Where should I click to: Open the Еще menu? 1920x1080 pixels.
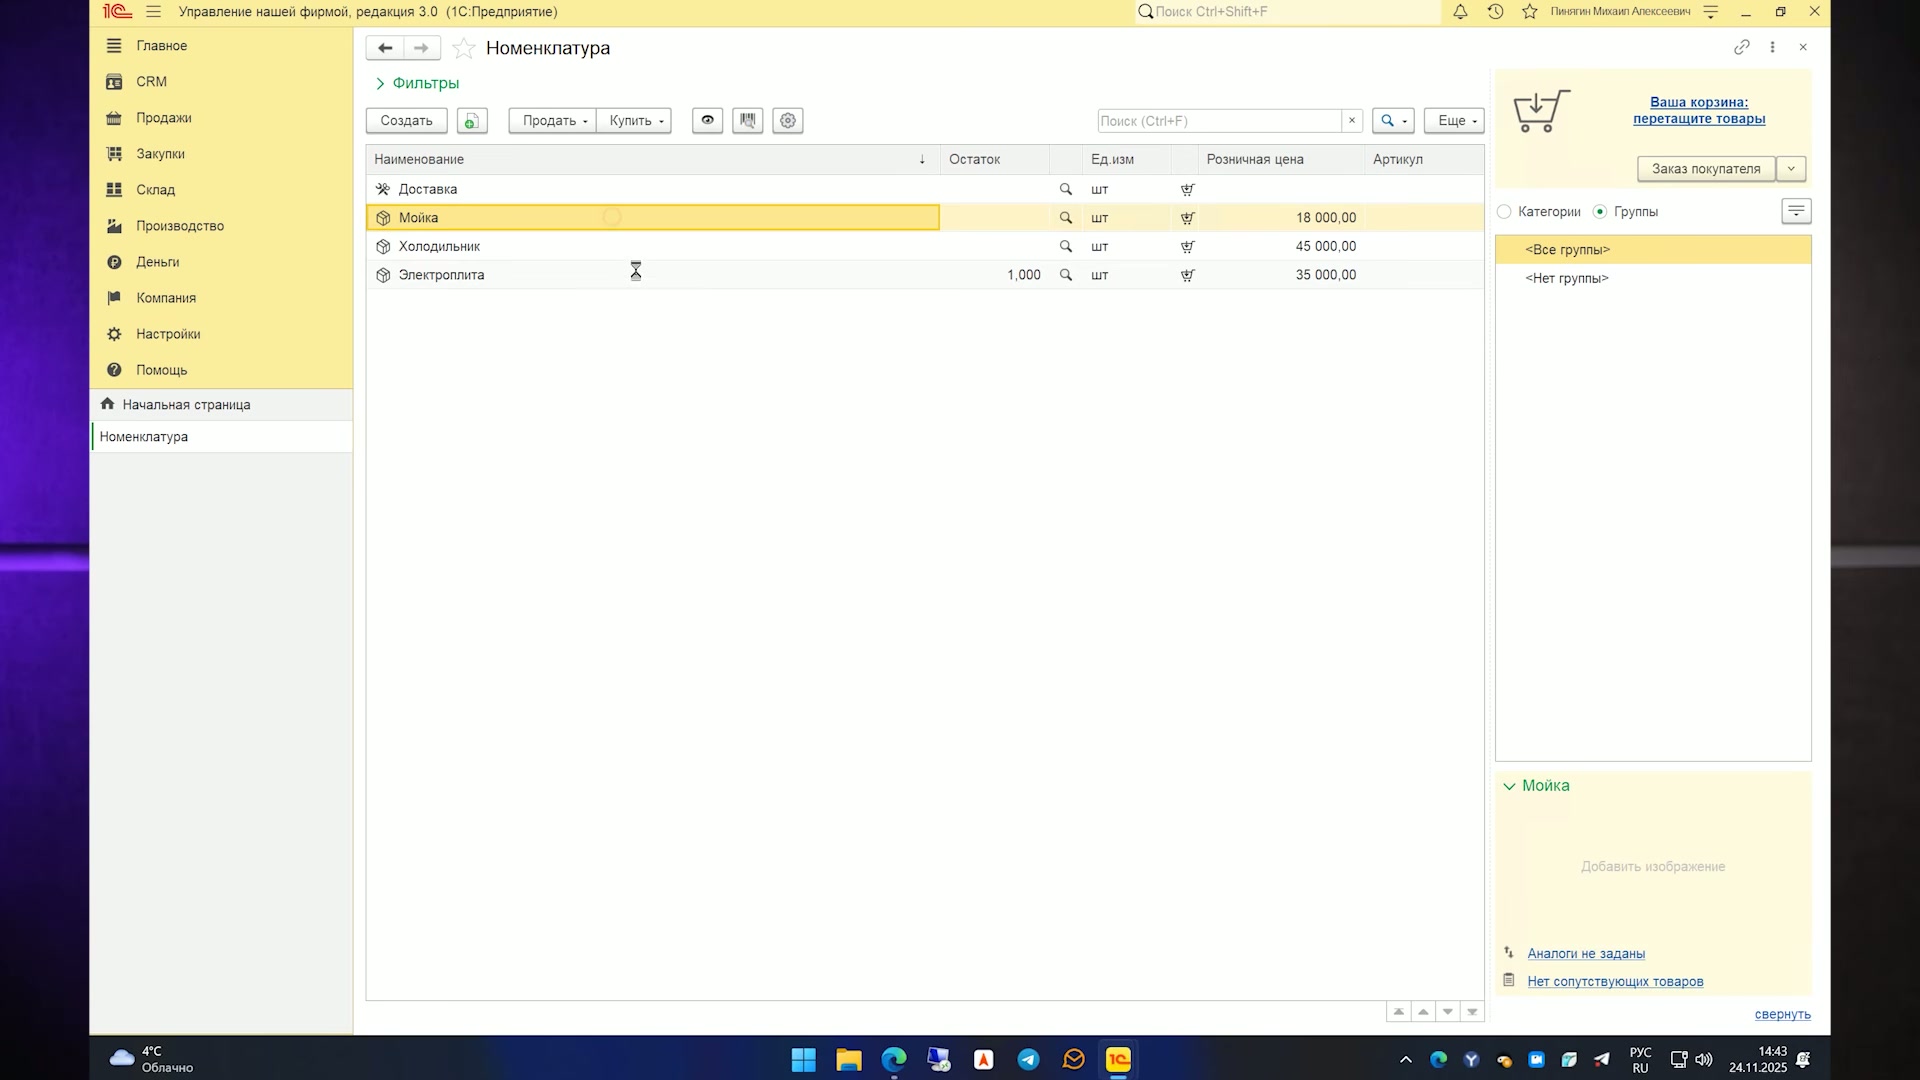tap(1454, 121)
